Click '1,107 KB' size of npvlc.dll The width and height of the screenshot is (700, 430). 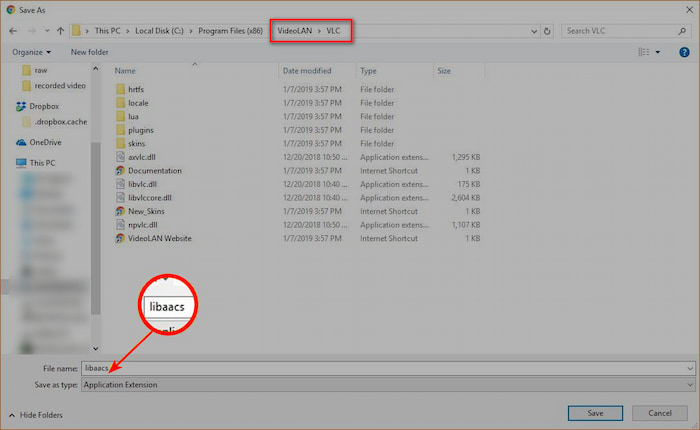coord(466,225)
